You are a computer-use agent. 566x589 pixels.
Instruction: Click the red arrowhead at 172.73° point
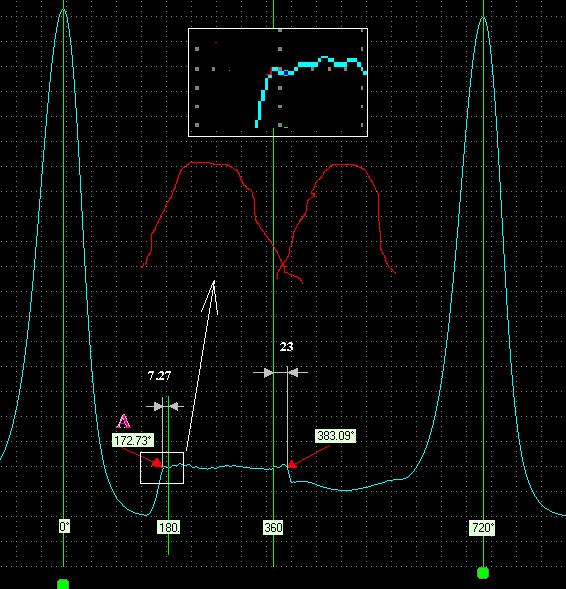[158, 463]
